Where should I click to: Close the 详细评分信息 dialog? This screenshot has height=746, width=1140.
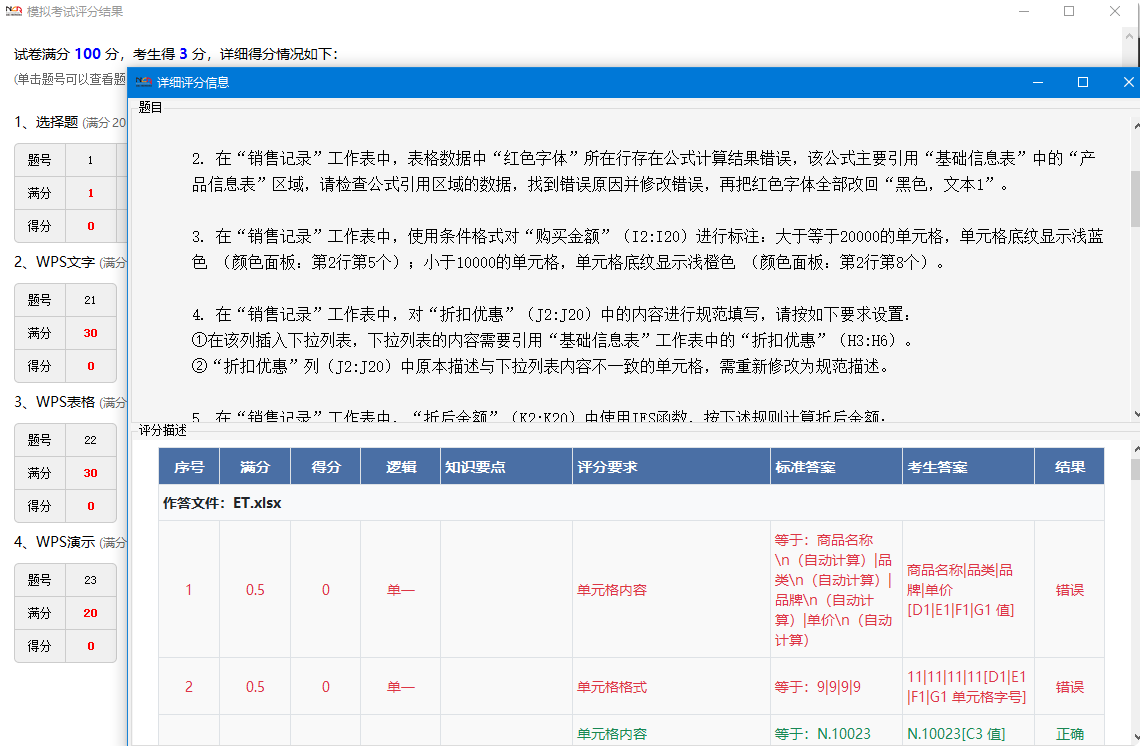pos(1128,82)
